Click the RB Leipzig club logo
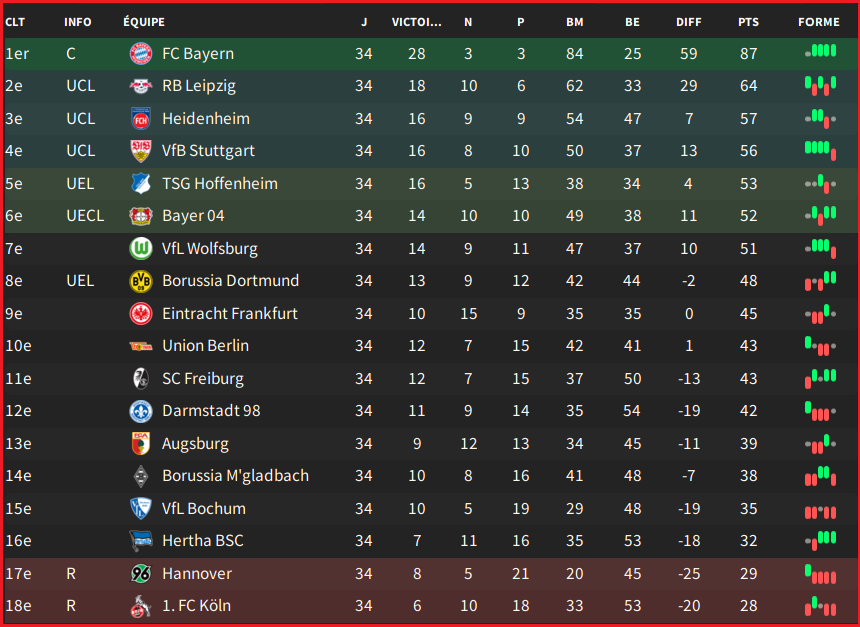Viewport: 860px width, 627px height. point(140,86)
